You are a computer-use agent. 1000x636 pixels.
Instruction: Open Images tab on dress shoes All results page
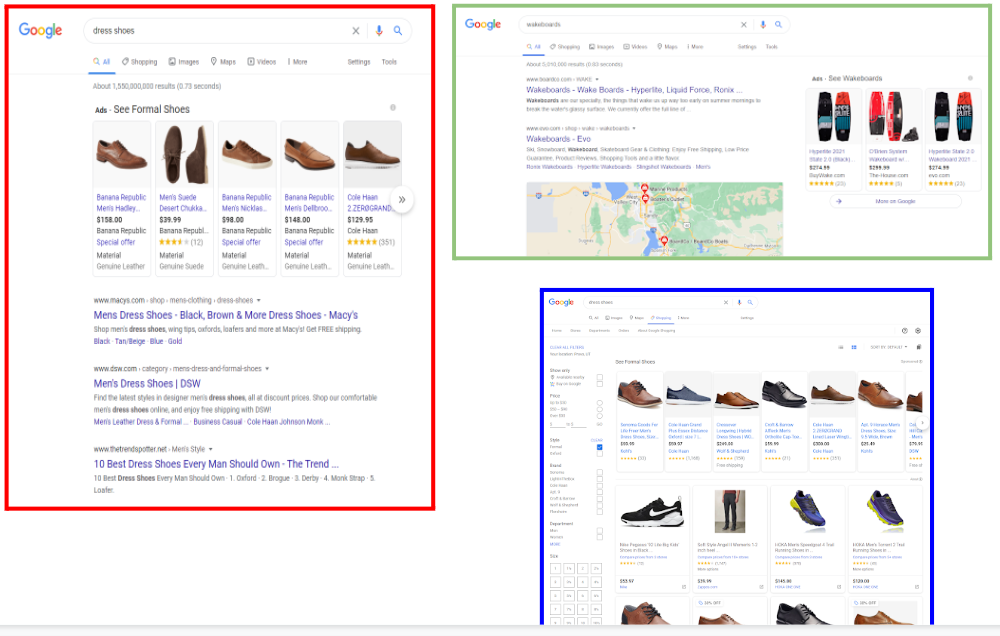(184, 62)
